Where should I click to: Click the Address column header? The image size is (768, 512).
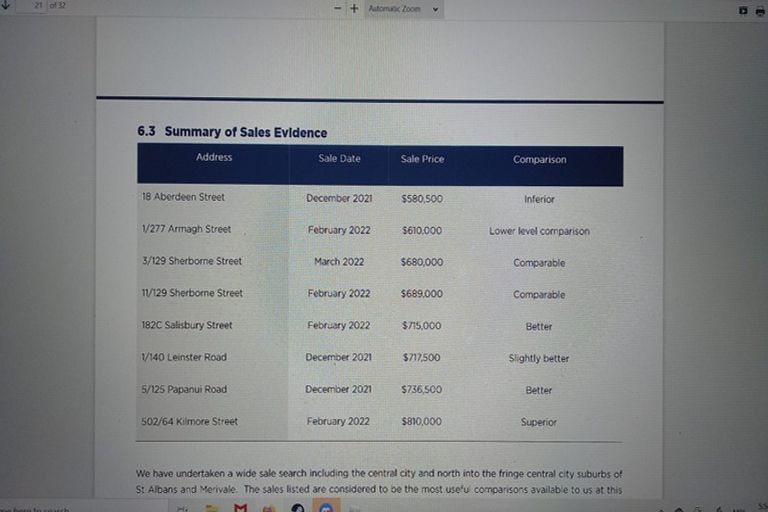coord(214,158)
